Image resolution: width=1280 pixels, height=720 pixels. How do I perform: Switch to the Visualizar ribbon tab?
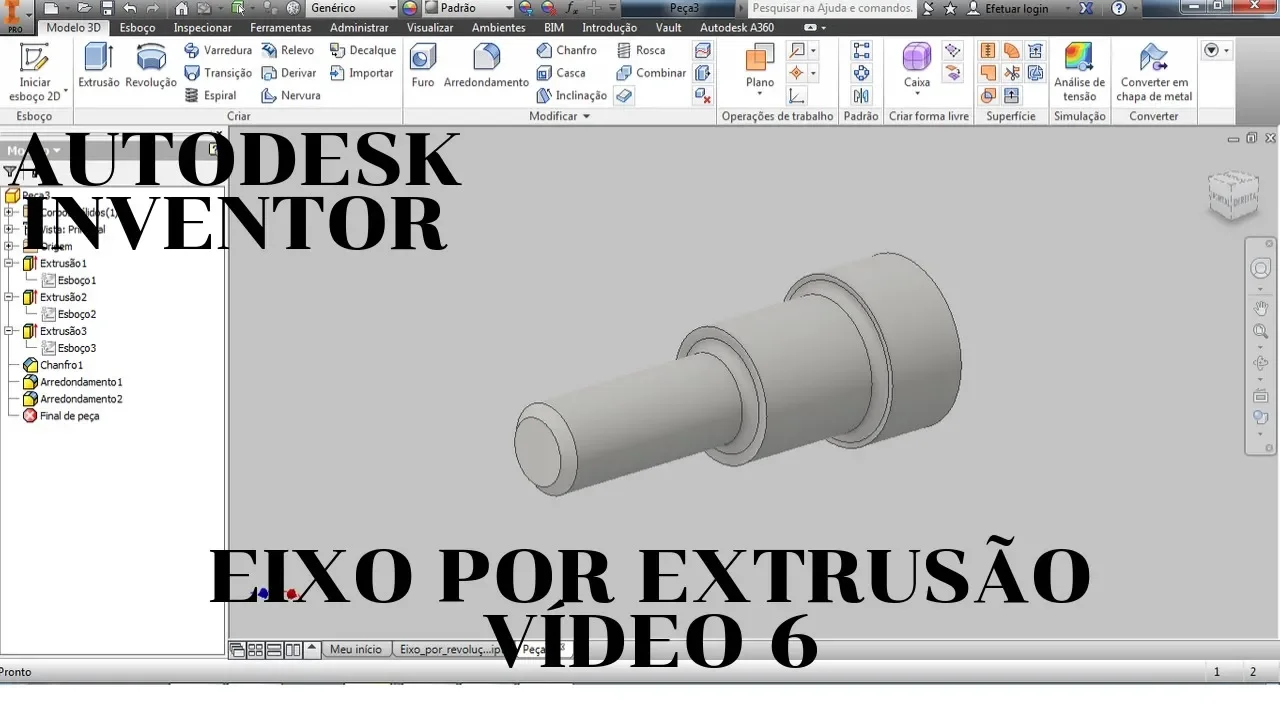coord(430,28)
